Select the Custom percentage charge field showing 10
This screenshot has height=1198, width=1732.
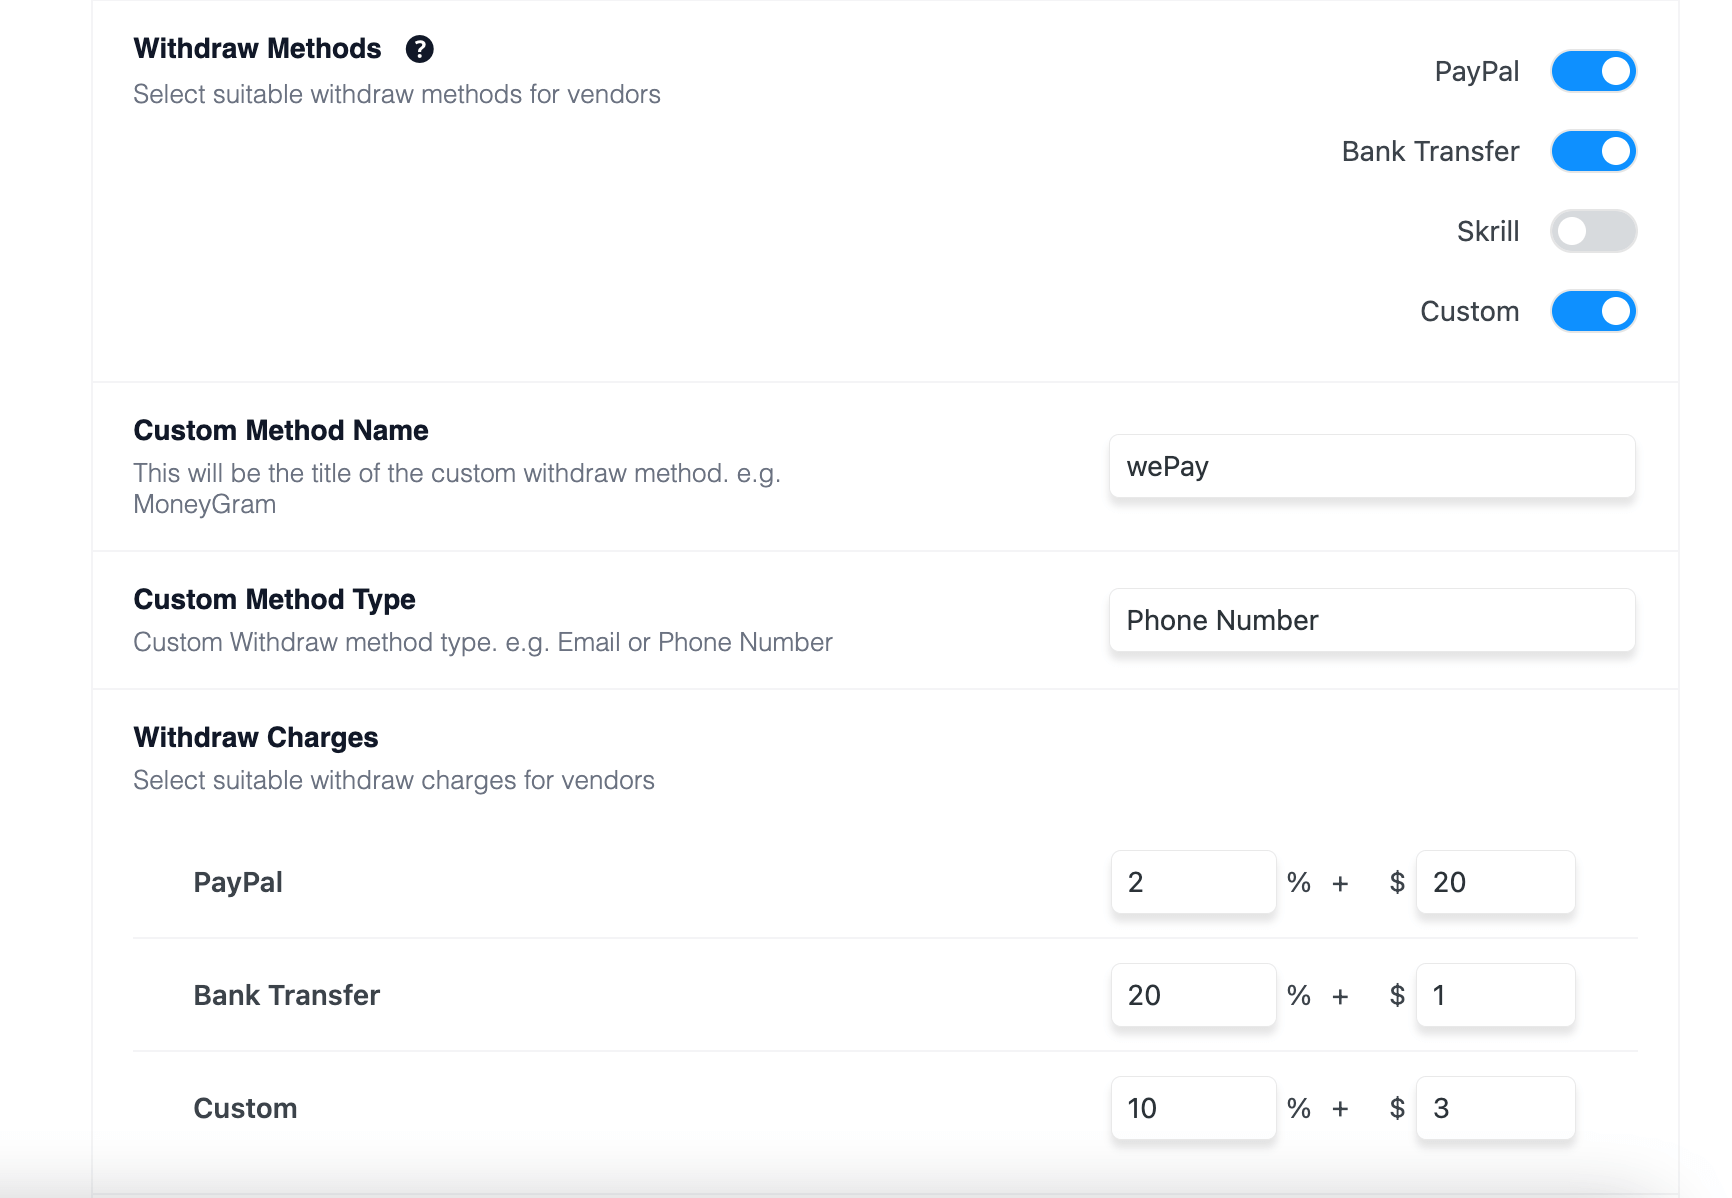[x=1192, y=1108]
